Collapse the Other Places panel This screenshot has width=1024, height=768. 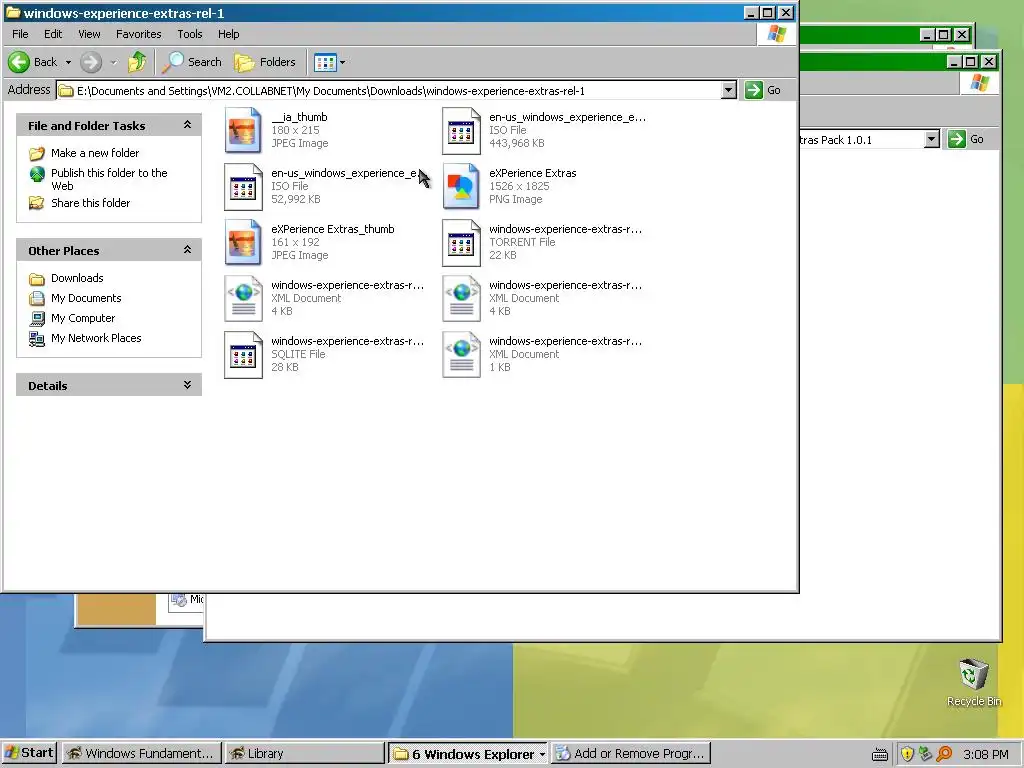click(187, 249)
